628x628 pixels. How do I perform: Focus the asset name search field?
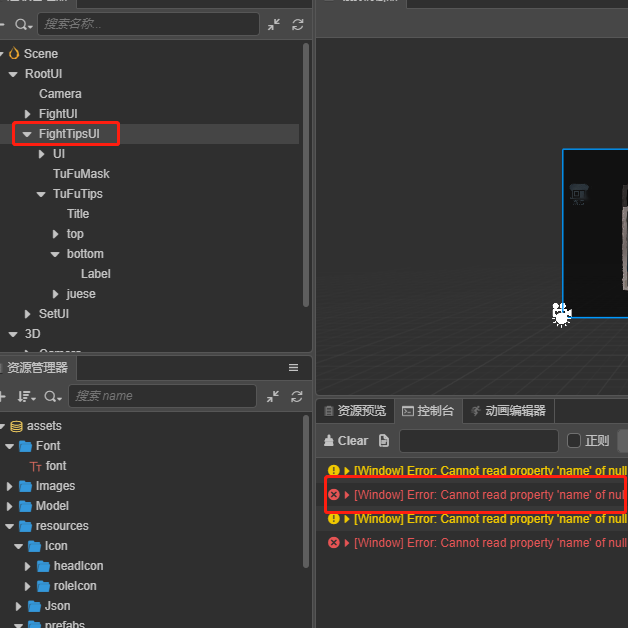point(162,396)
